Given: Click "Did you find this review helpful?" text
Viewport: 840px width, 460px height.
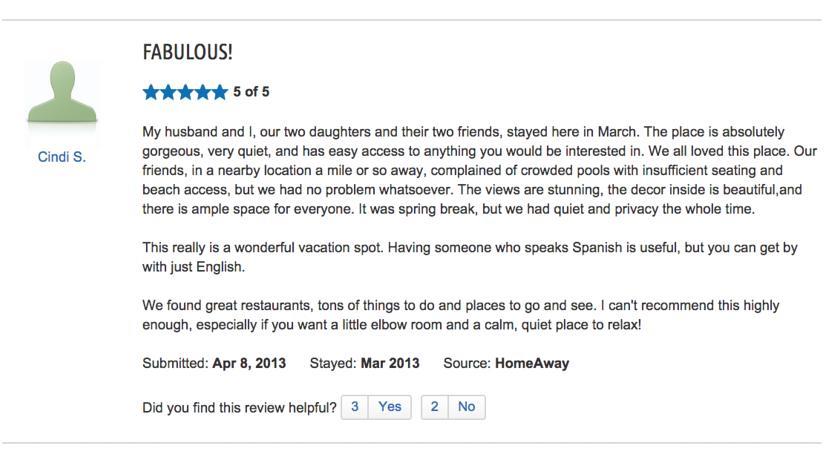Looking at the screenshot, I should (239, 407).
